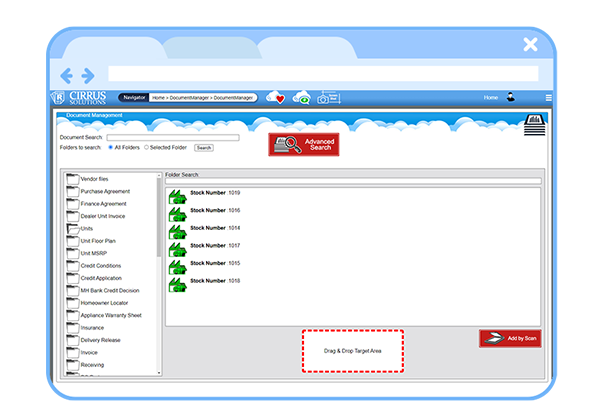The image size is (600, 420).
Task: Click the folder list scrollbar
Action: pyautogui.click(x=160, y=230)
